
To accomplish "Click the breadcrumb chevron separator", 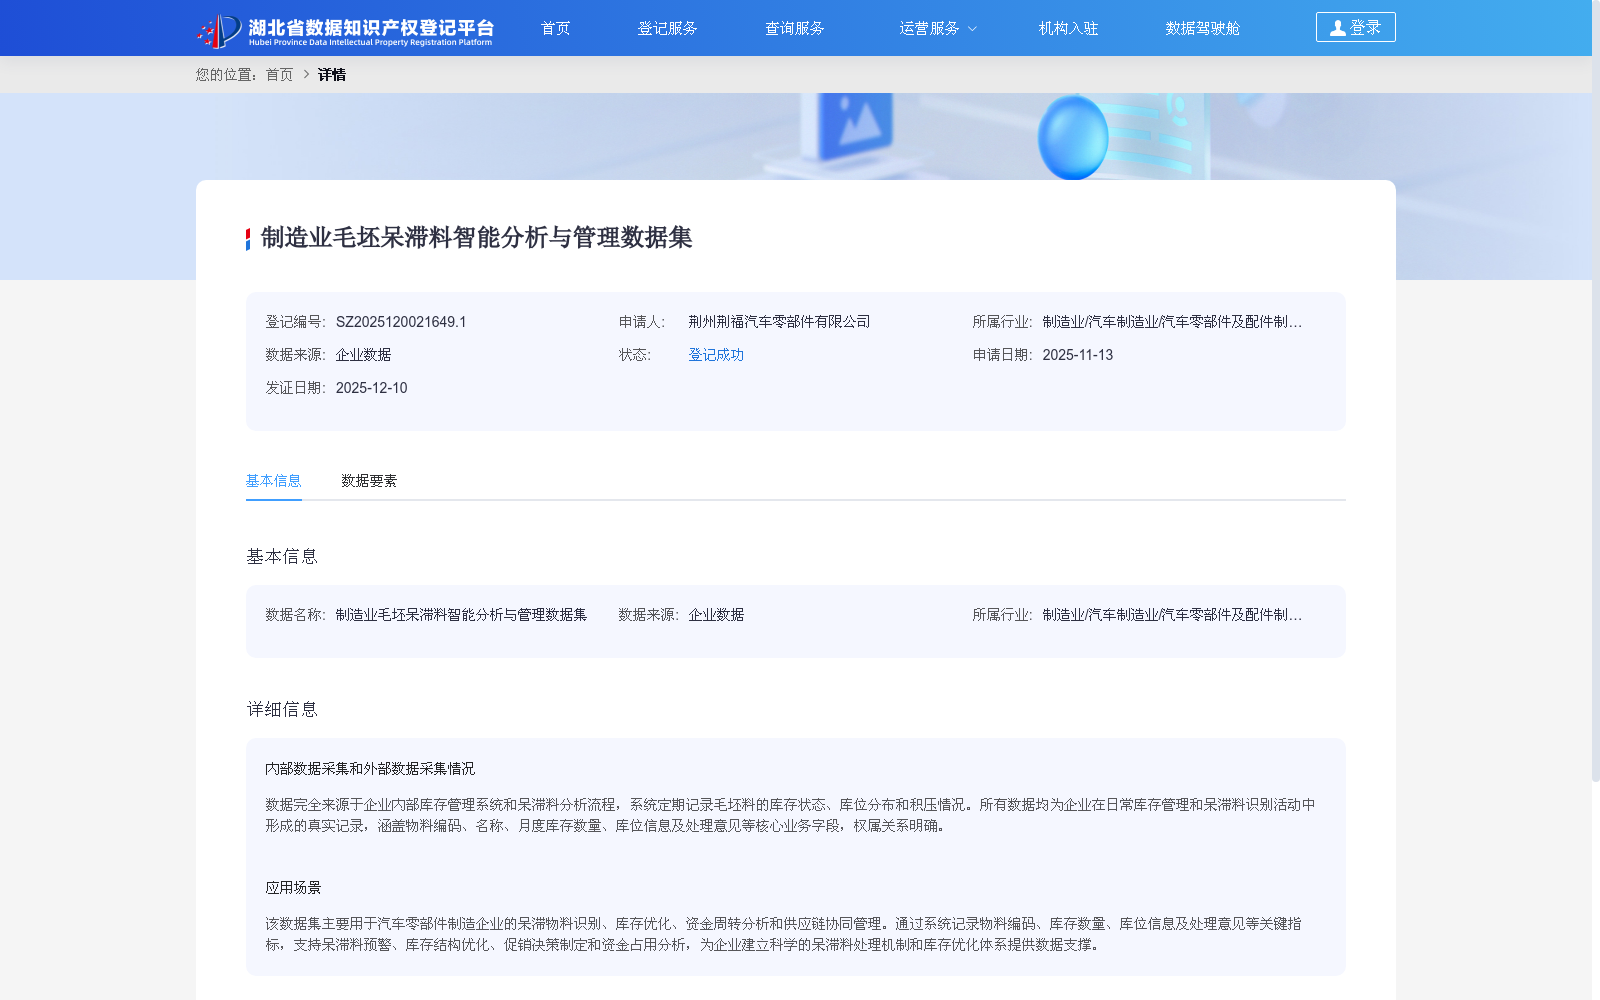I will 306,75.
